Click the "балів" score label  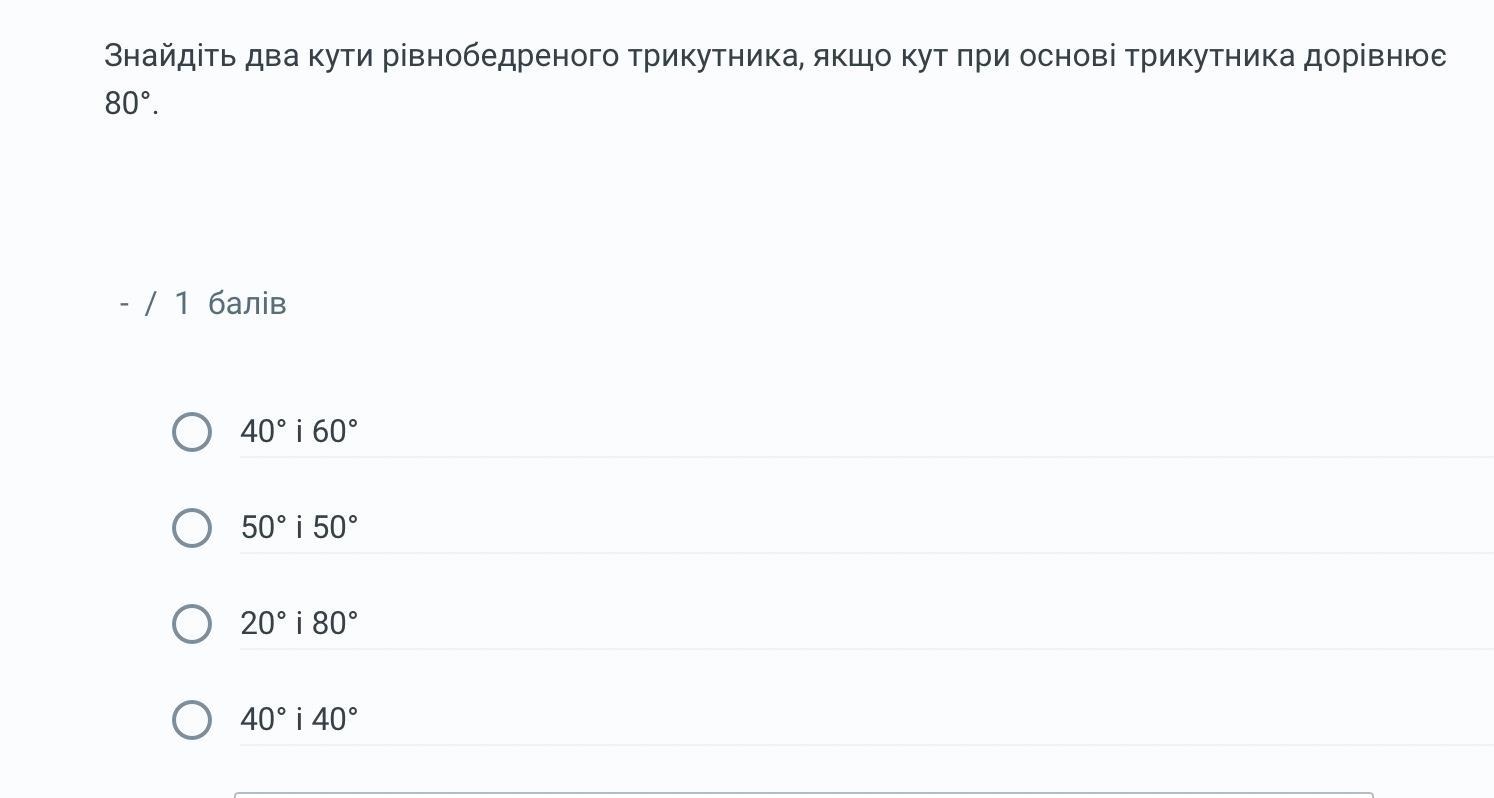pos(247,304)
